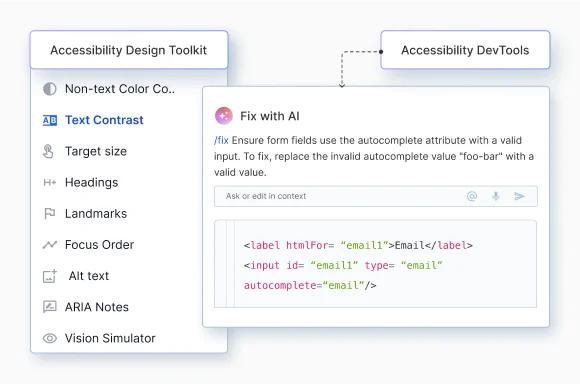Click the /fix command link
Image resolution: width=580 pixels, height=384 pixels.
pyautogui.click(x=221, y=141)
